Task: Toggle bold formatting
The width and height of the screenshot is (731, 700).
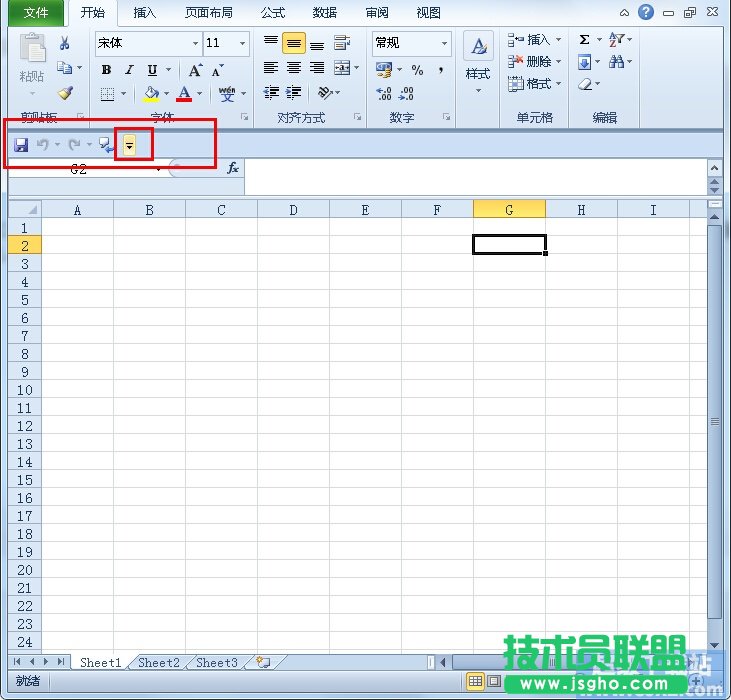Action: pyautogui.click(x=106, y=70)
